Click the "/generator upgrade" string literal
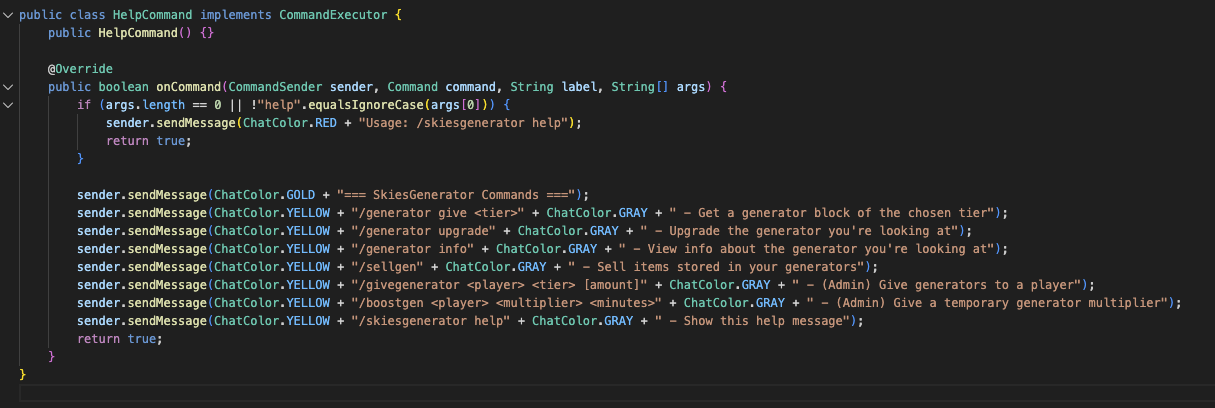Image resolution: width=1215 pixels, height=408 pixels. (417, 231)
